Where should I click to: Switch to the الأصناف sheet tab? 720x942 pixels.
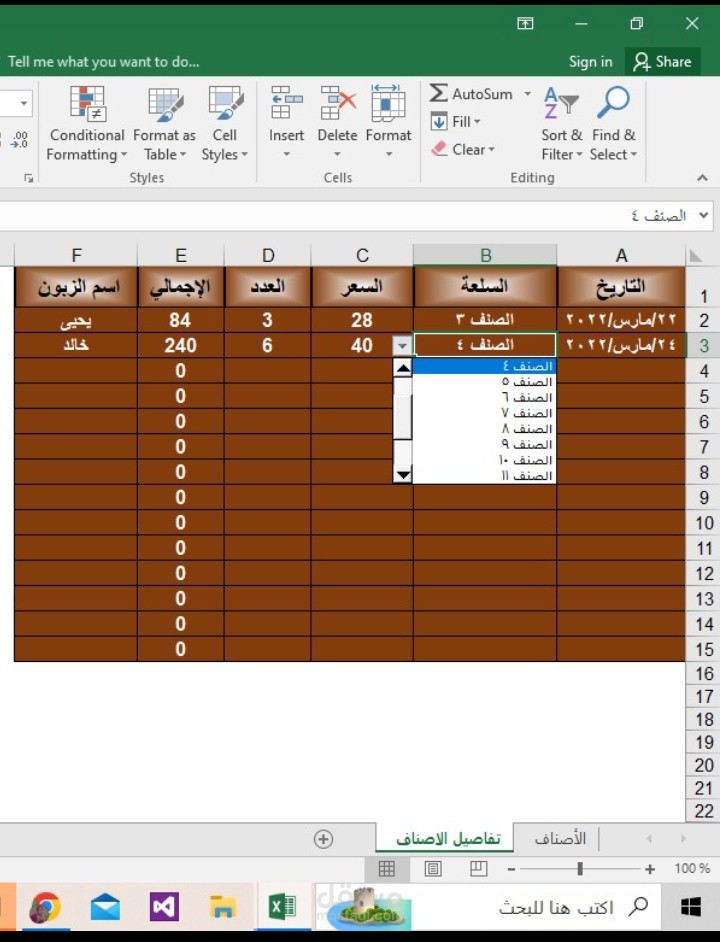pyautogui.click(x=560, y=838)
